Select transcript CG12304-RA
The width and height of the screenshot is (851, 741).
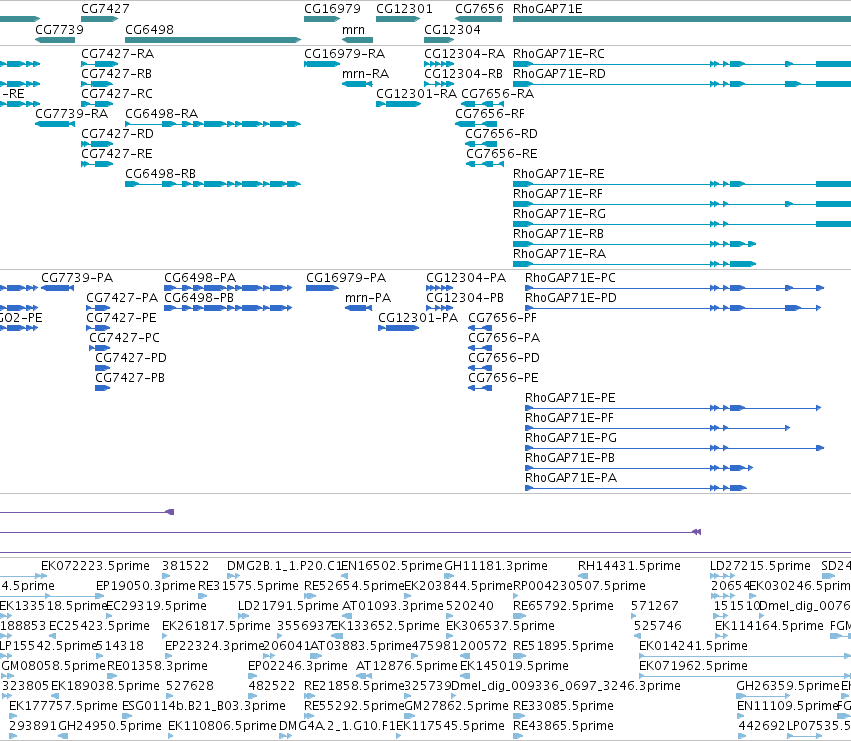click(439, 64)
